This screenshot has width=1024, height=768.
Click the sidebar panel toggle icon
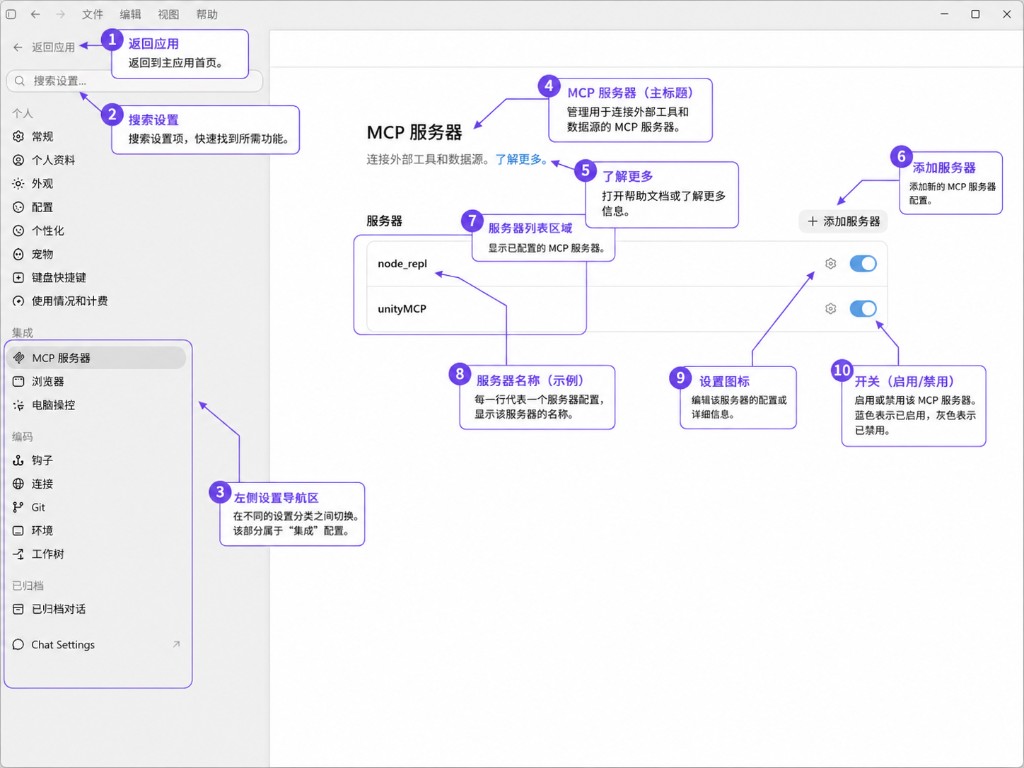point(11,14)
